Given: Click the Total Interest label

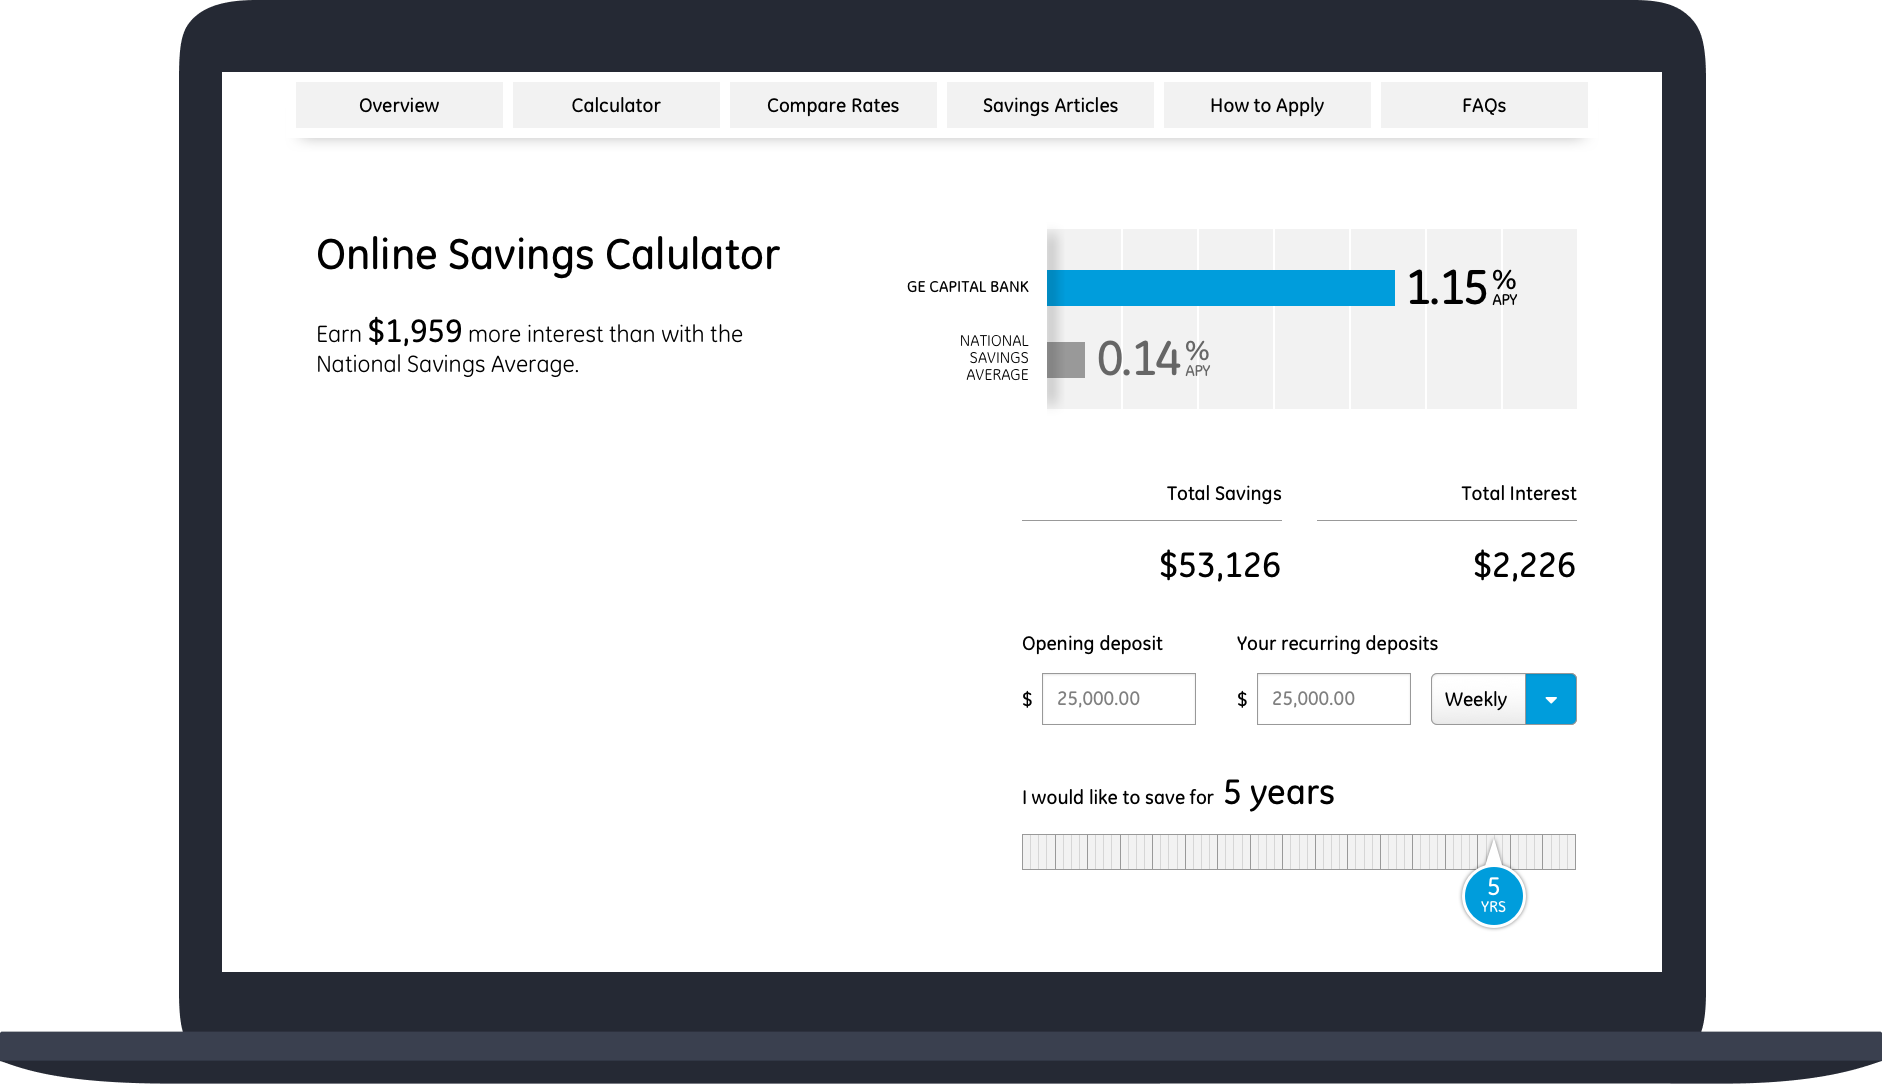Looking at the screenshot, I should pos(1519,493).
